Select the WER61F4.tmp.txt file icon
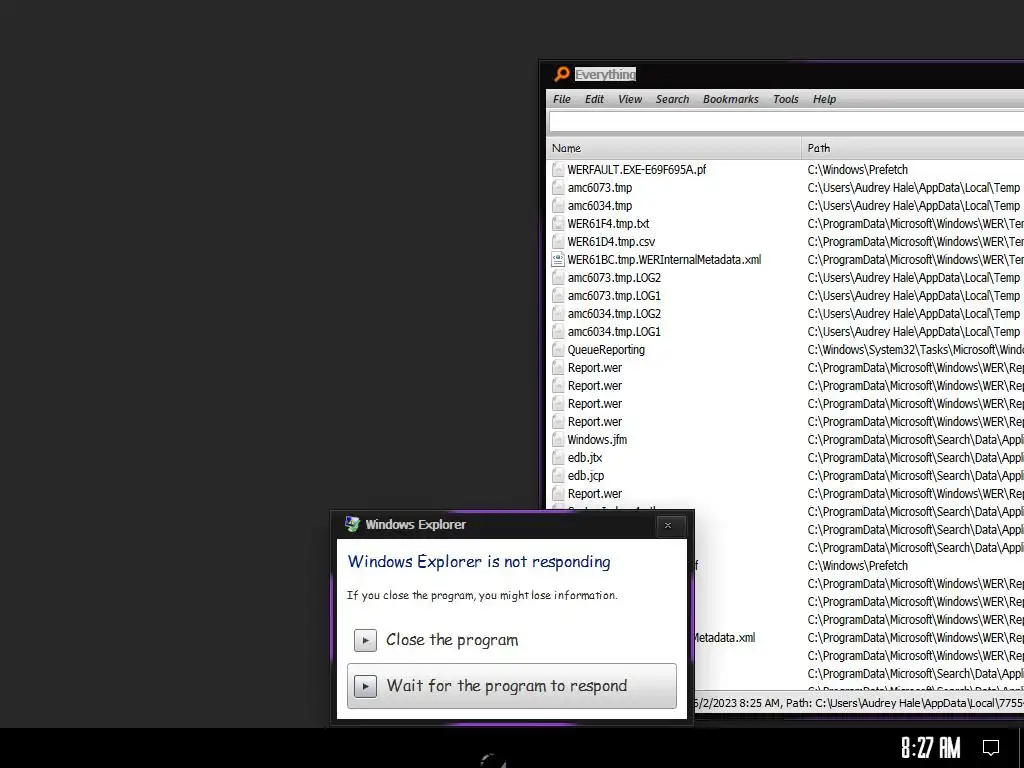The height and width of the screenshot is (768, 1024). [x=558, y=224]
